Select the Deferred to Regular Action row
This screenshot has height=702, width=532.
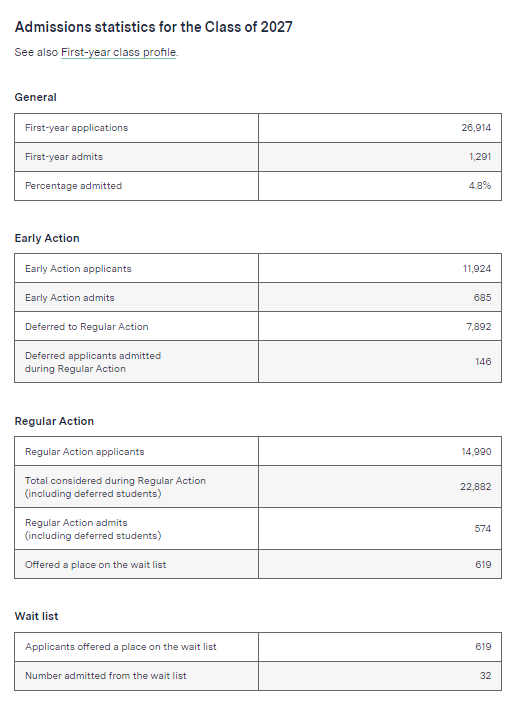[258, 326]
